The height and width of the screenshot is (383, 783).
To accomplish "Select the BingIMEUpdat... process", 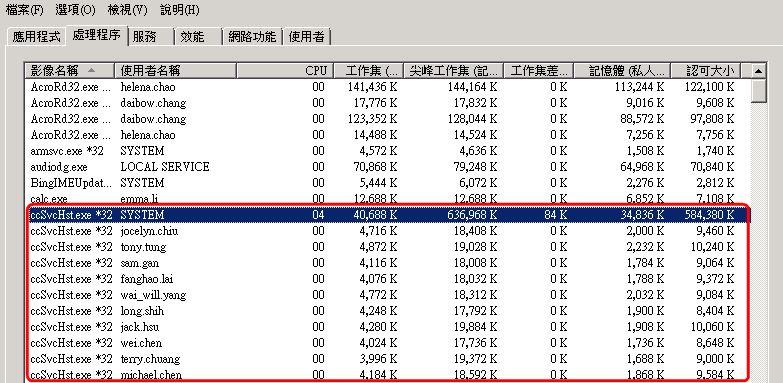I will [387, 183].
